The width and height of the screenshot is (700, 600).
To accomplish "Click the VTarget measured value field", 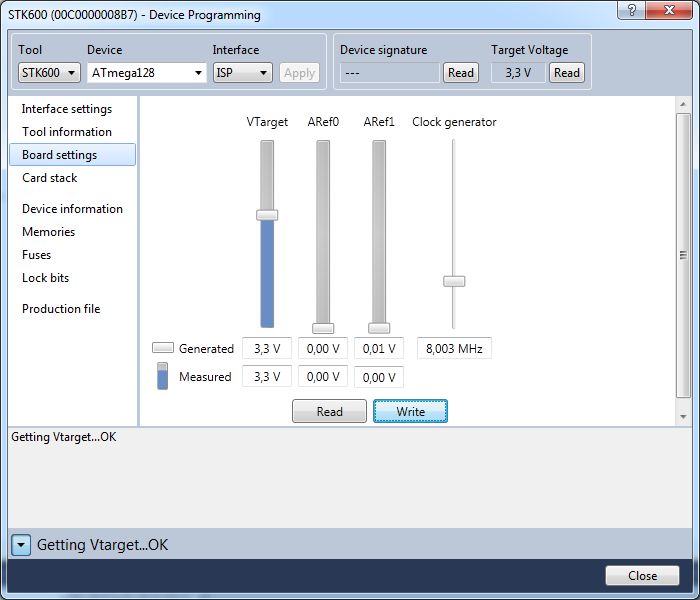I will [267, 376].
